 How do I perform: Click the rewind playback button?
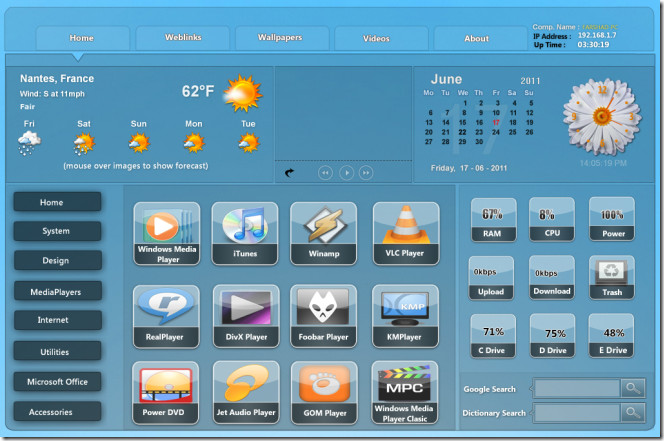pos(325,173)
